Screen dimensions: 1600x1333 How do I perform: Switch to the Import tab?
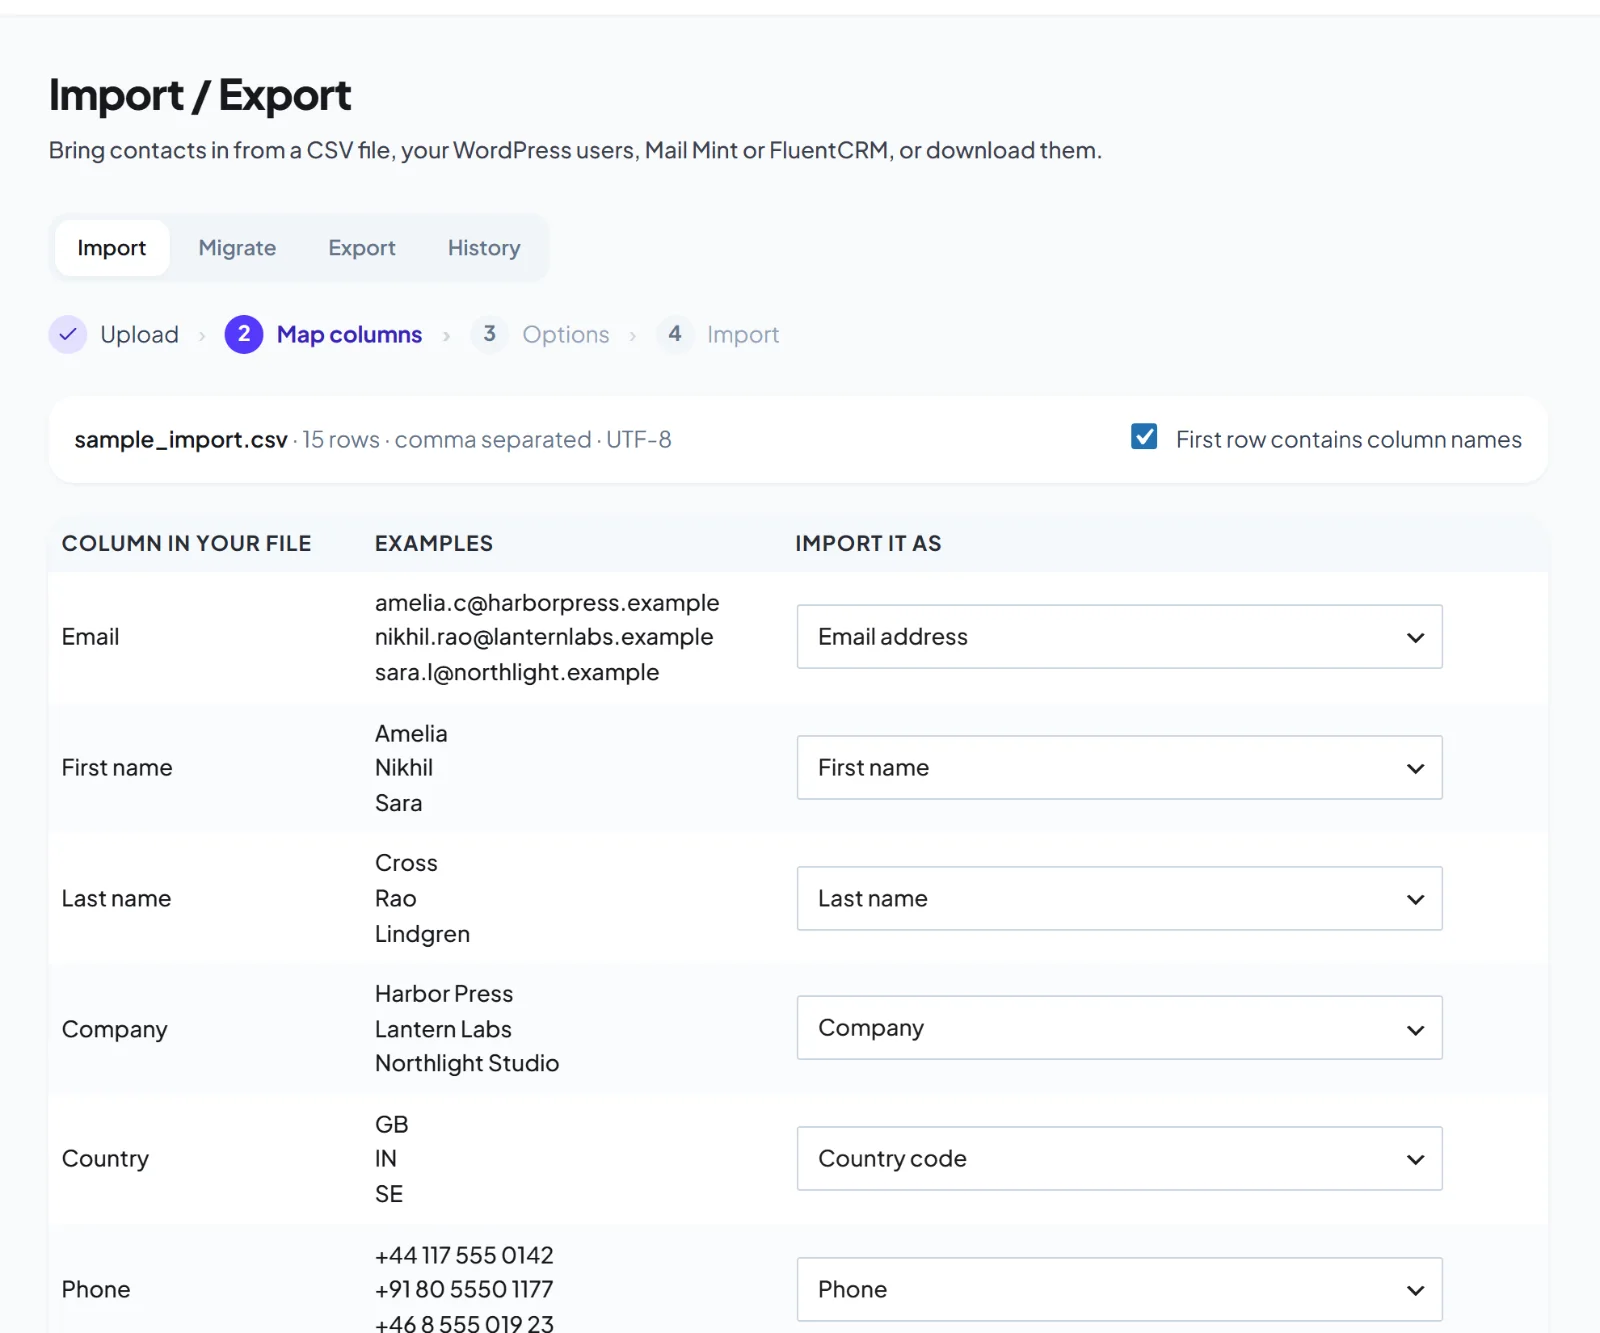click(112, 248)
